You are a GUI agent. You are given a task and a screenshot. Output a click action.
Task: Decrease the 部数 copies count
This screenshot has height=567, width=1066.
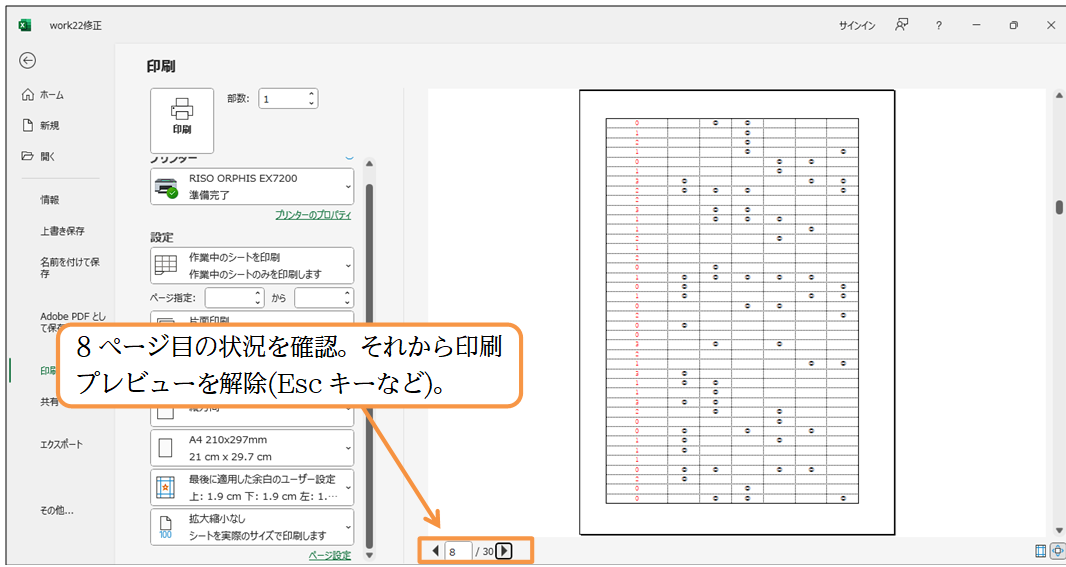click(311, 103)
